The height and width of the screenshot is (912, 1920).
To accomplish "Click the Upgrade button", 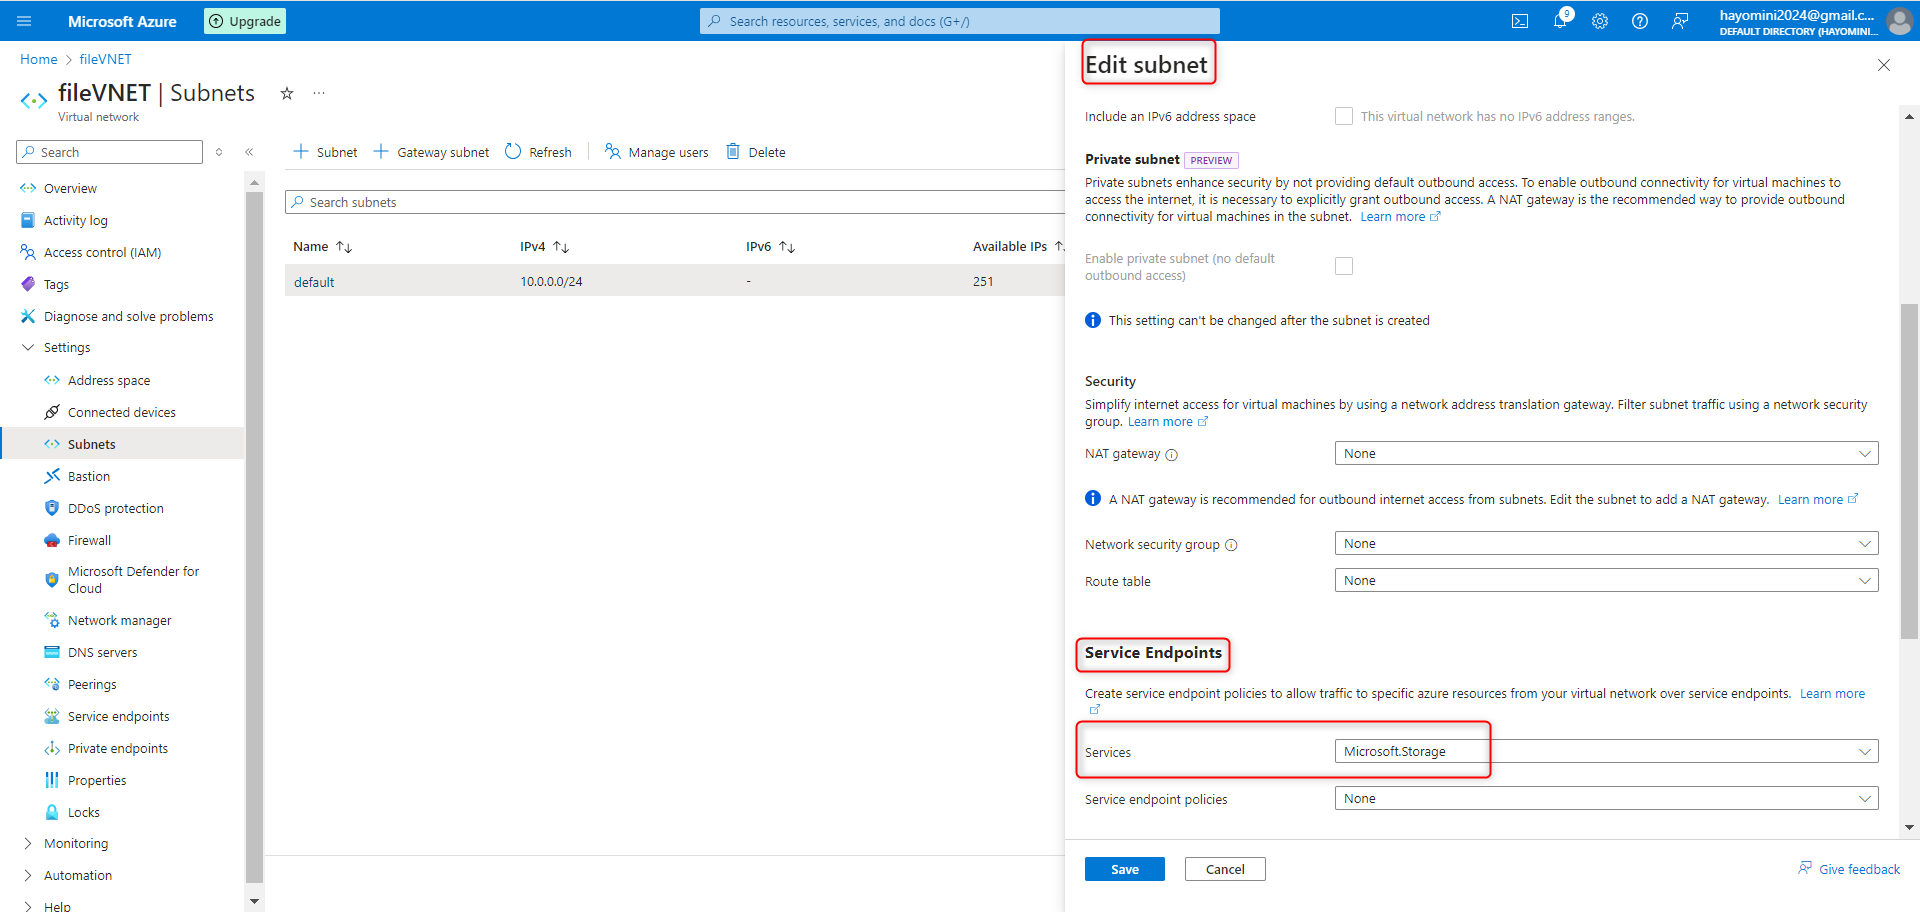I will [245, 21].
